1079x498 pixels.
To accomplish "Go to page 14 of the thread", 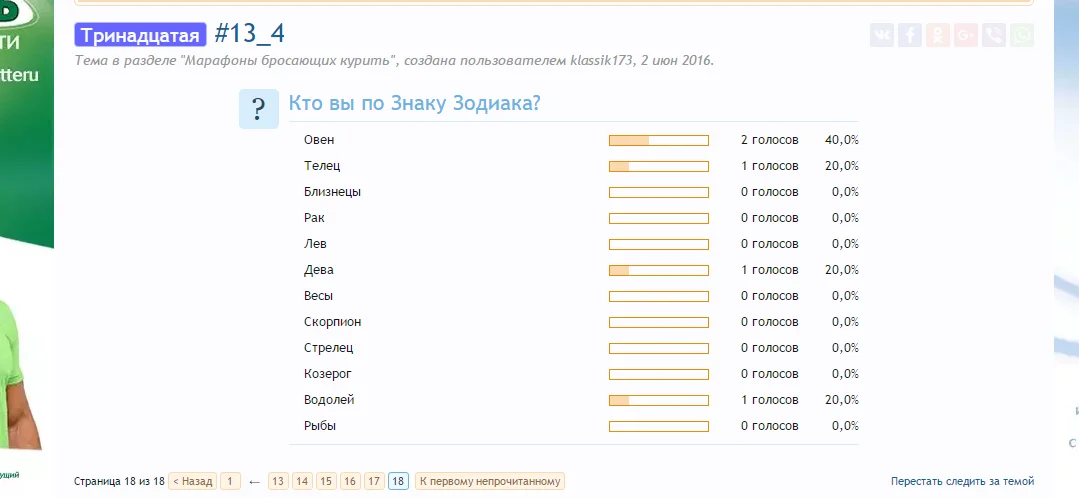I will pos(302,481).
